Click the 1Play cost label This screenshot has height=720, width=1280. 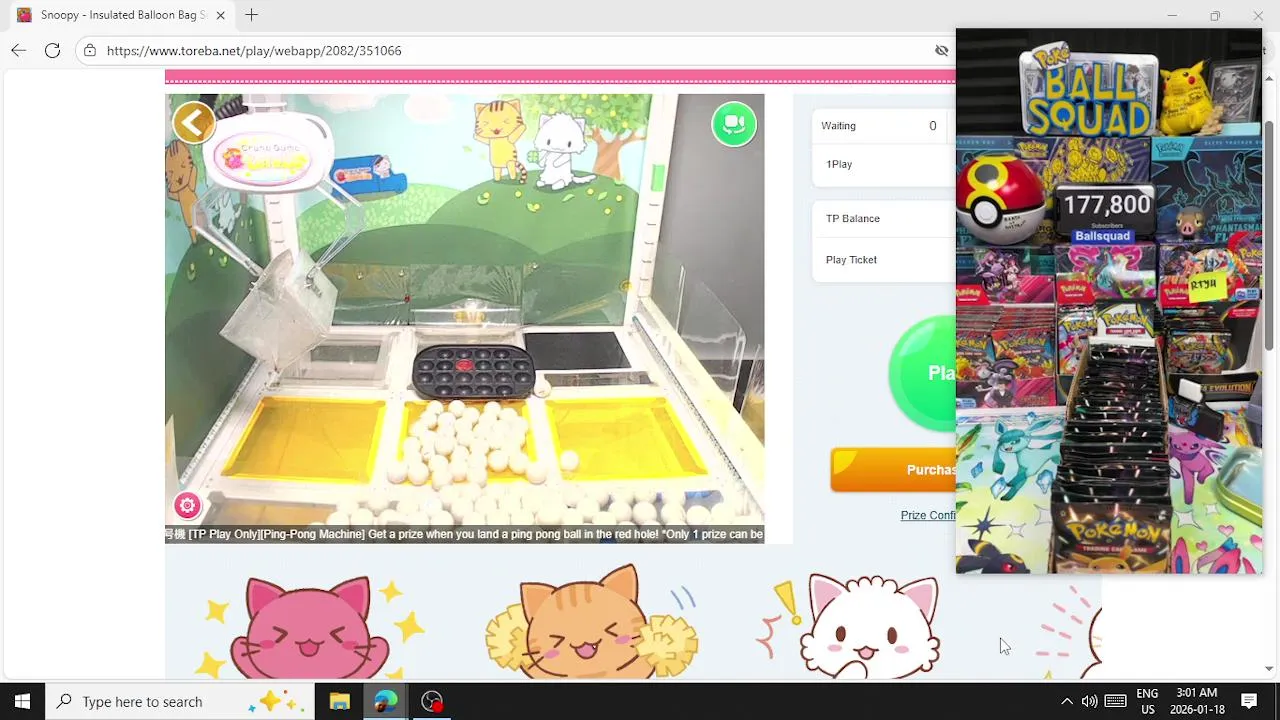pos(839,164)
